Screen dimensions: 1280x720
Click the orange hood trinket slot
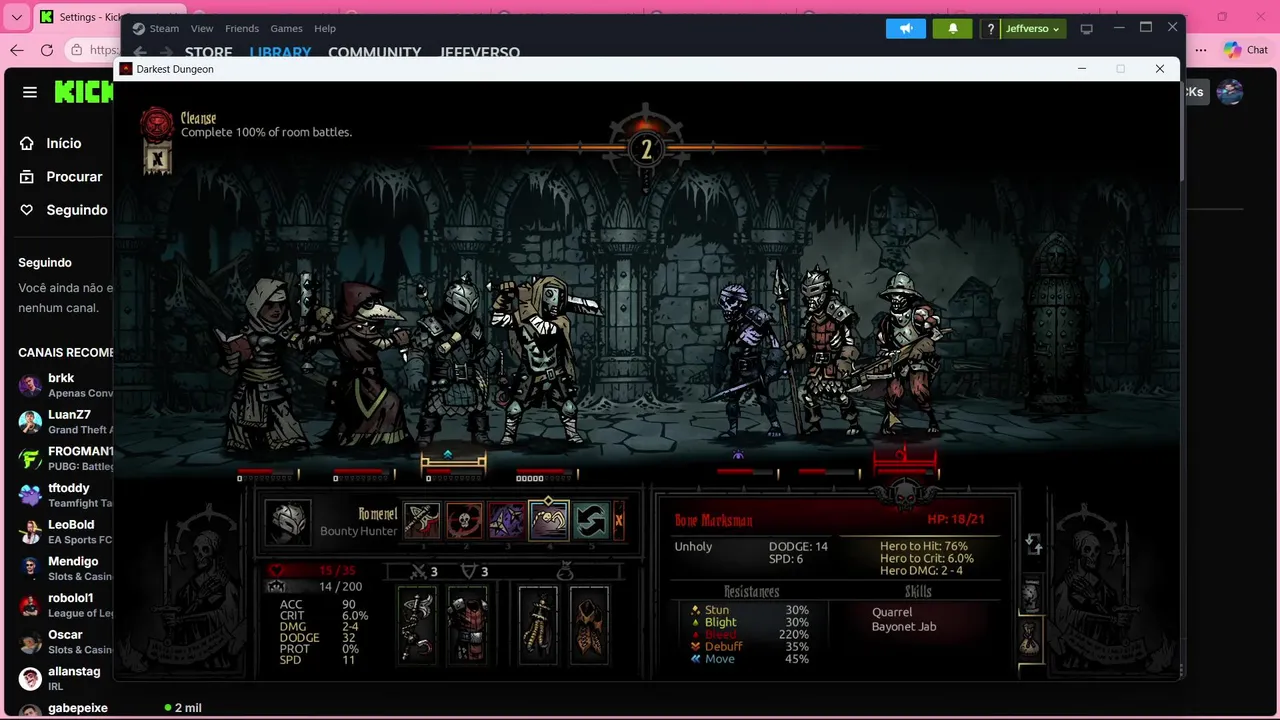click(589, 625)
